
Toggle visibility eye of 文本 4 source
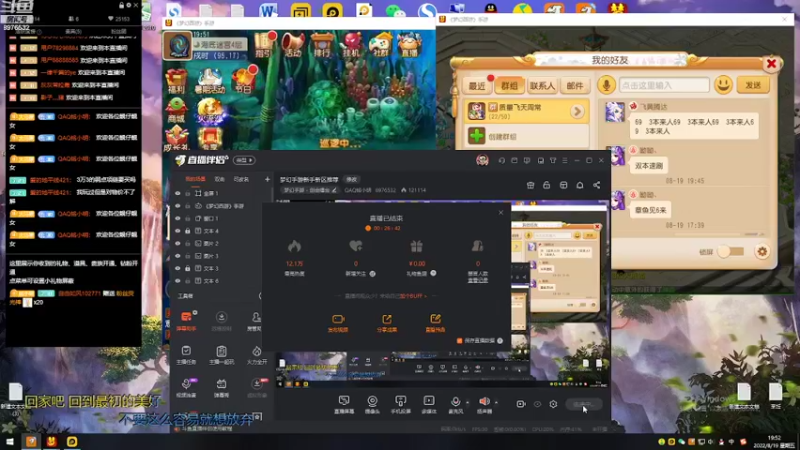tap(178, 231)
